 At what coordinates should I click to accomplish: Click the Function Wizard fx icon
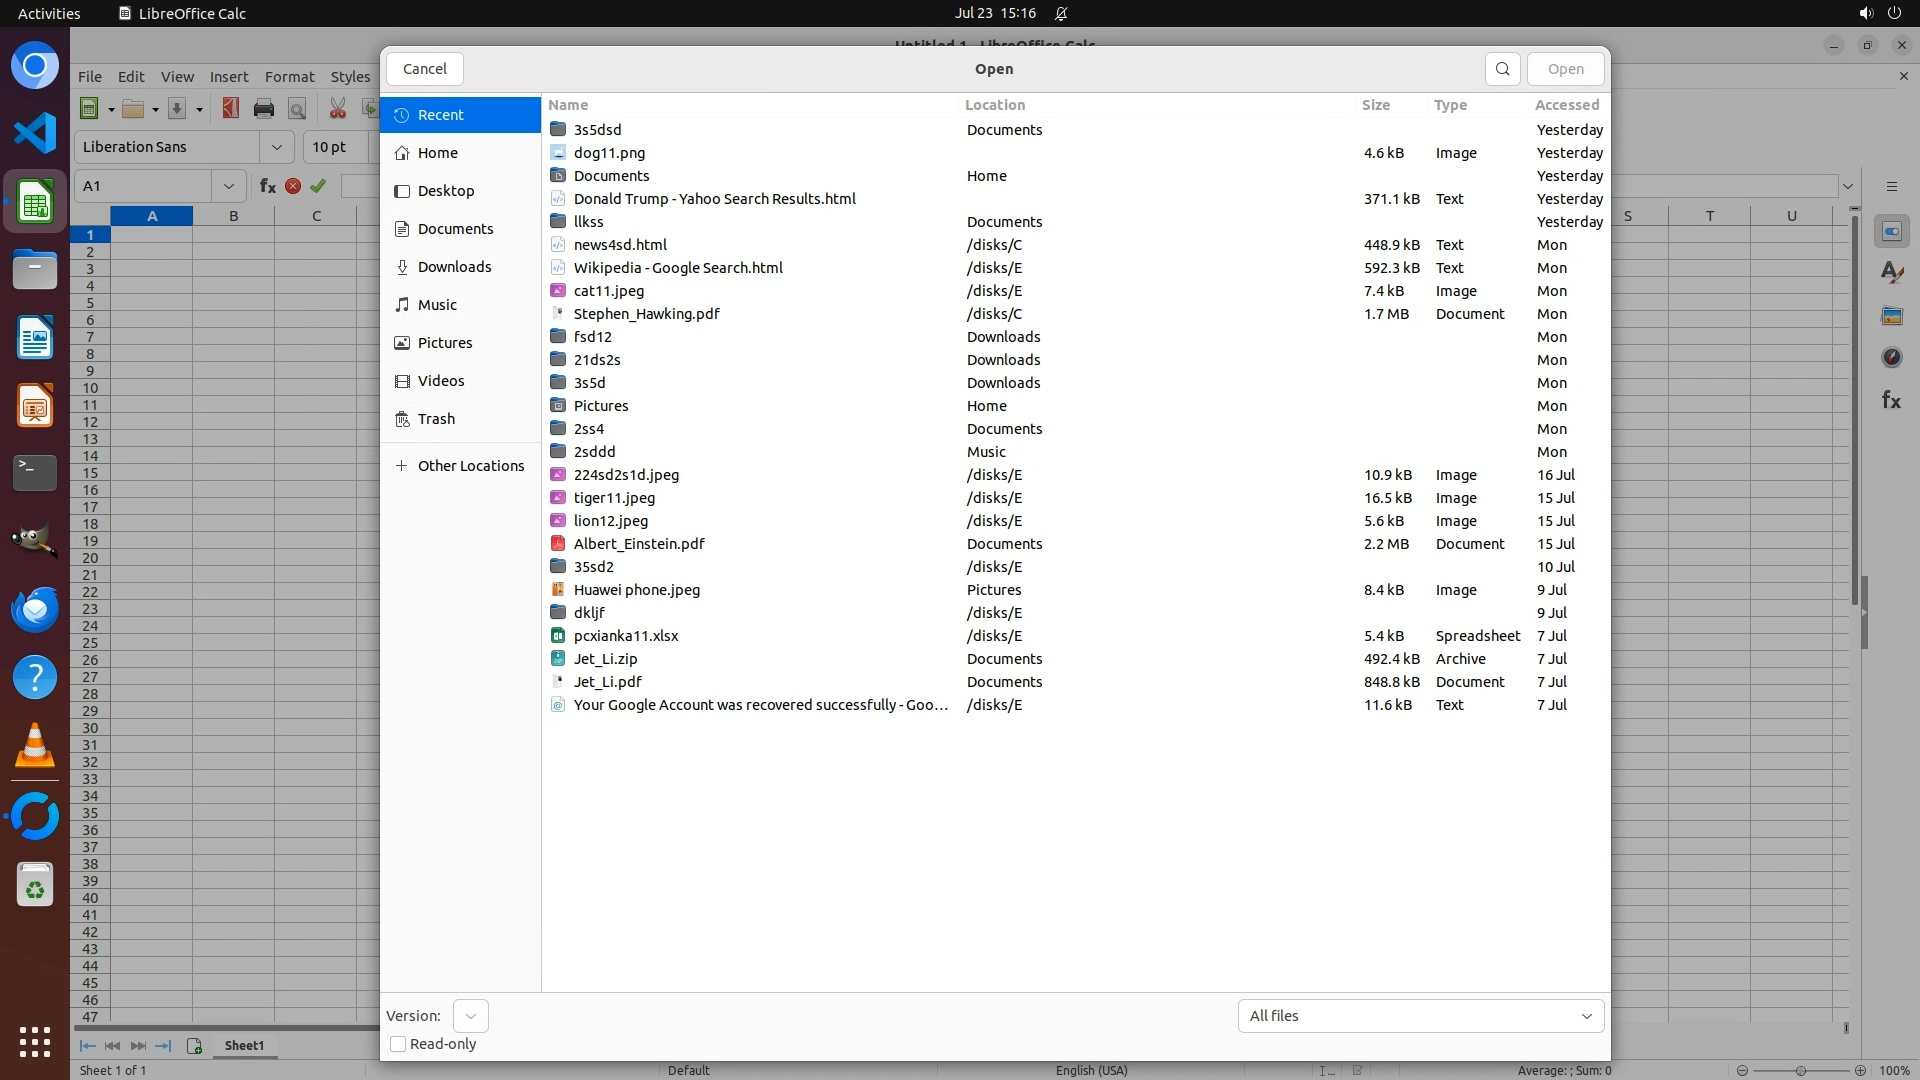267,186
